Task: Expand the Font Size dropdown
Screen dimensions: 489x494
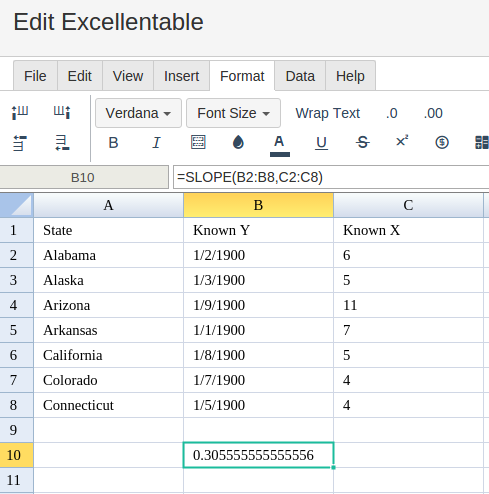Action: point(233,113)
